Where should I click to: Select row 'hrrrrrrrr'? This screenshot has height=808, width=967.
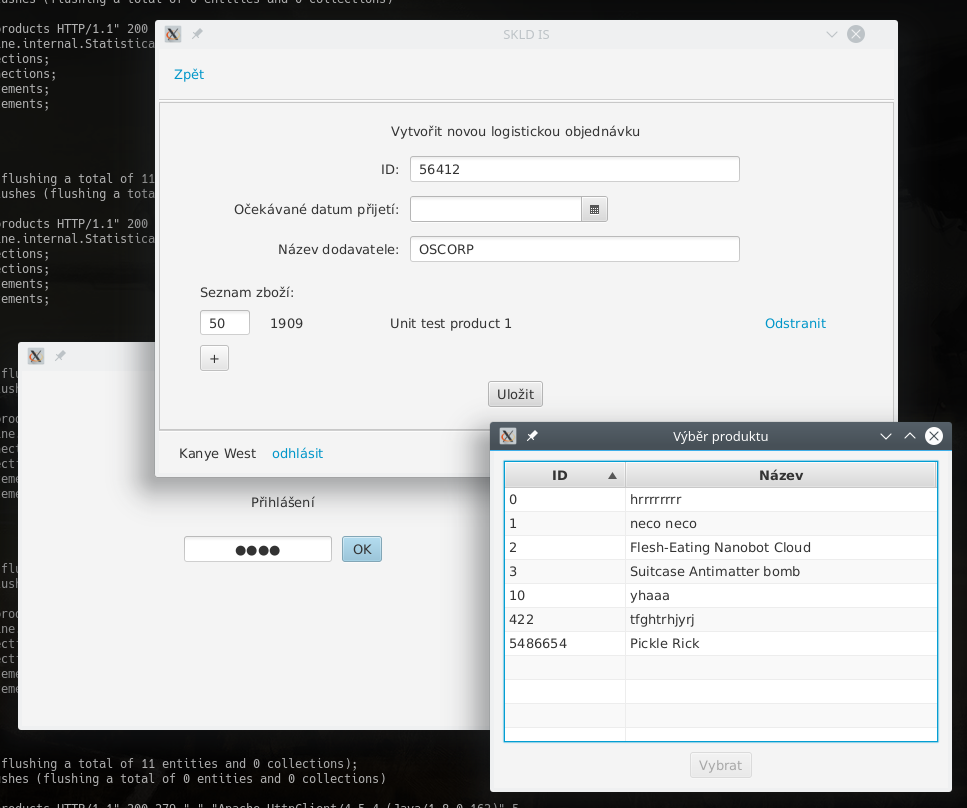720,500
